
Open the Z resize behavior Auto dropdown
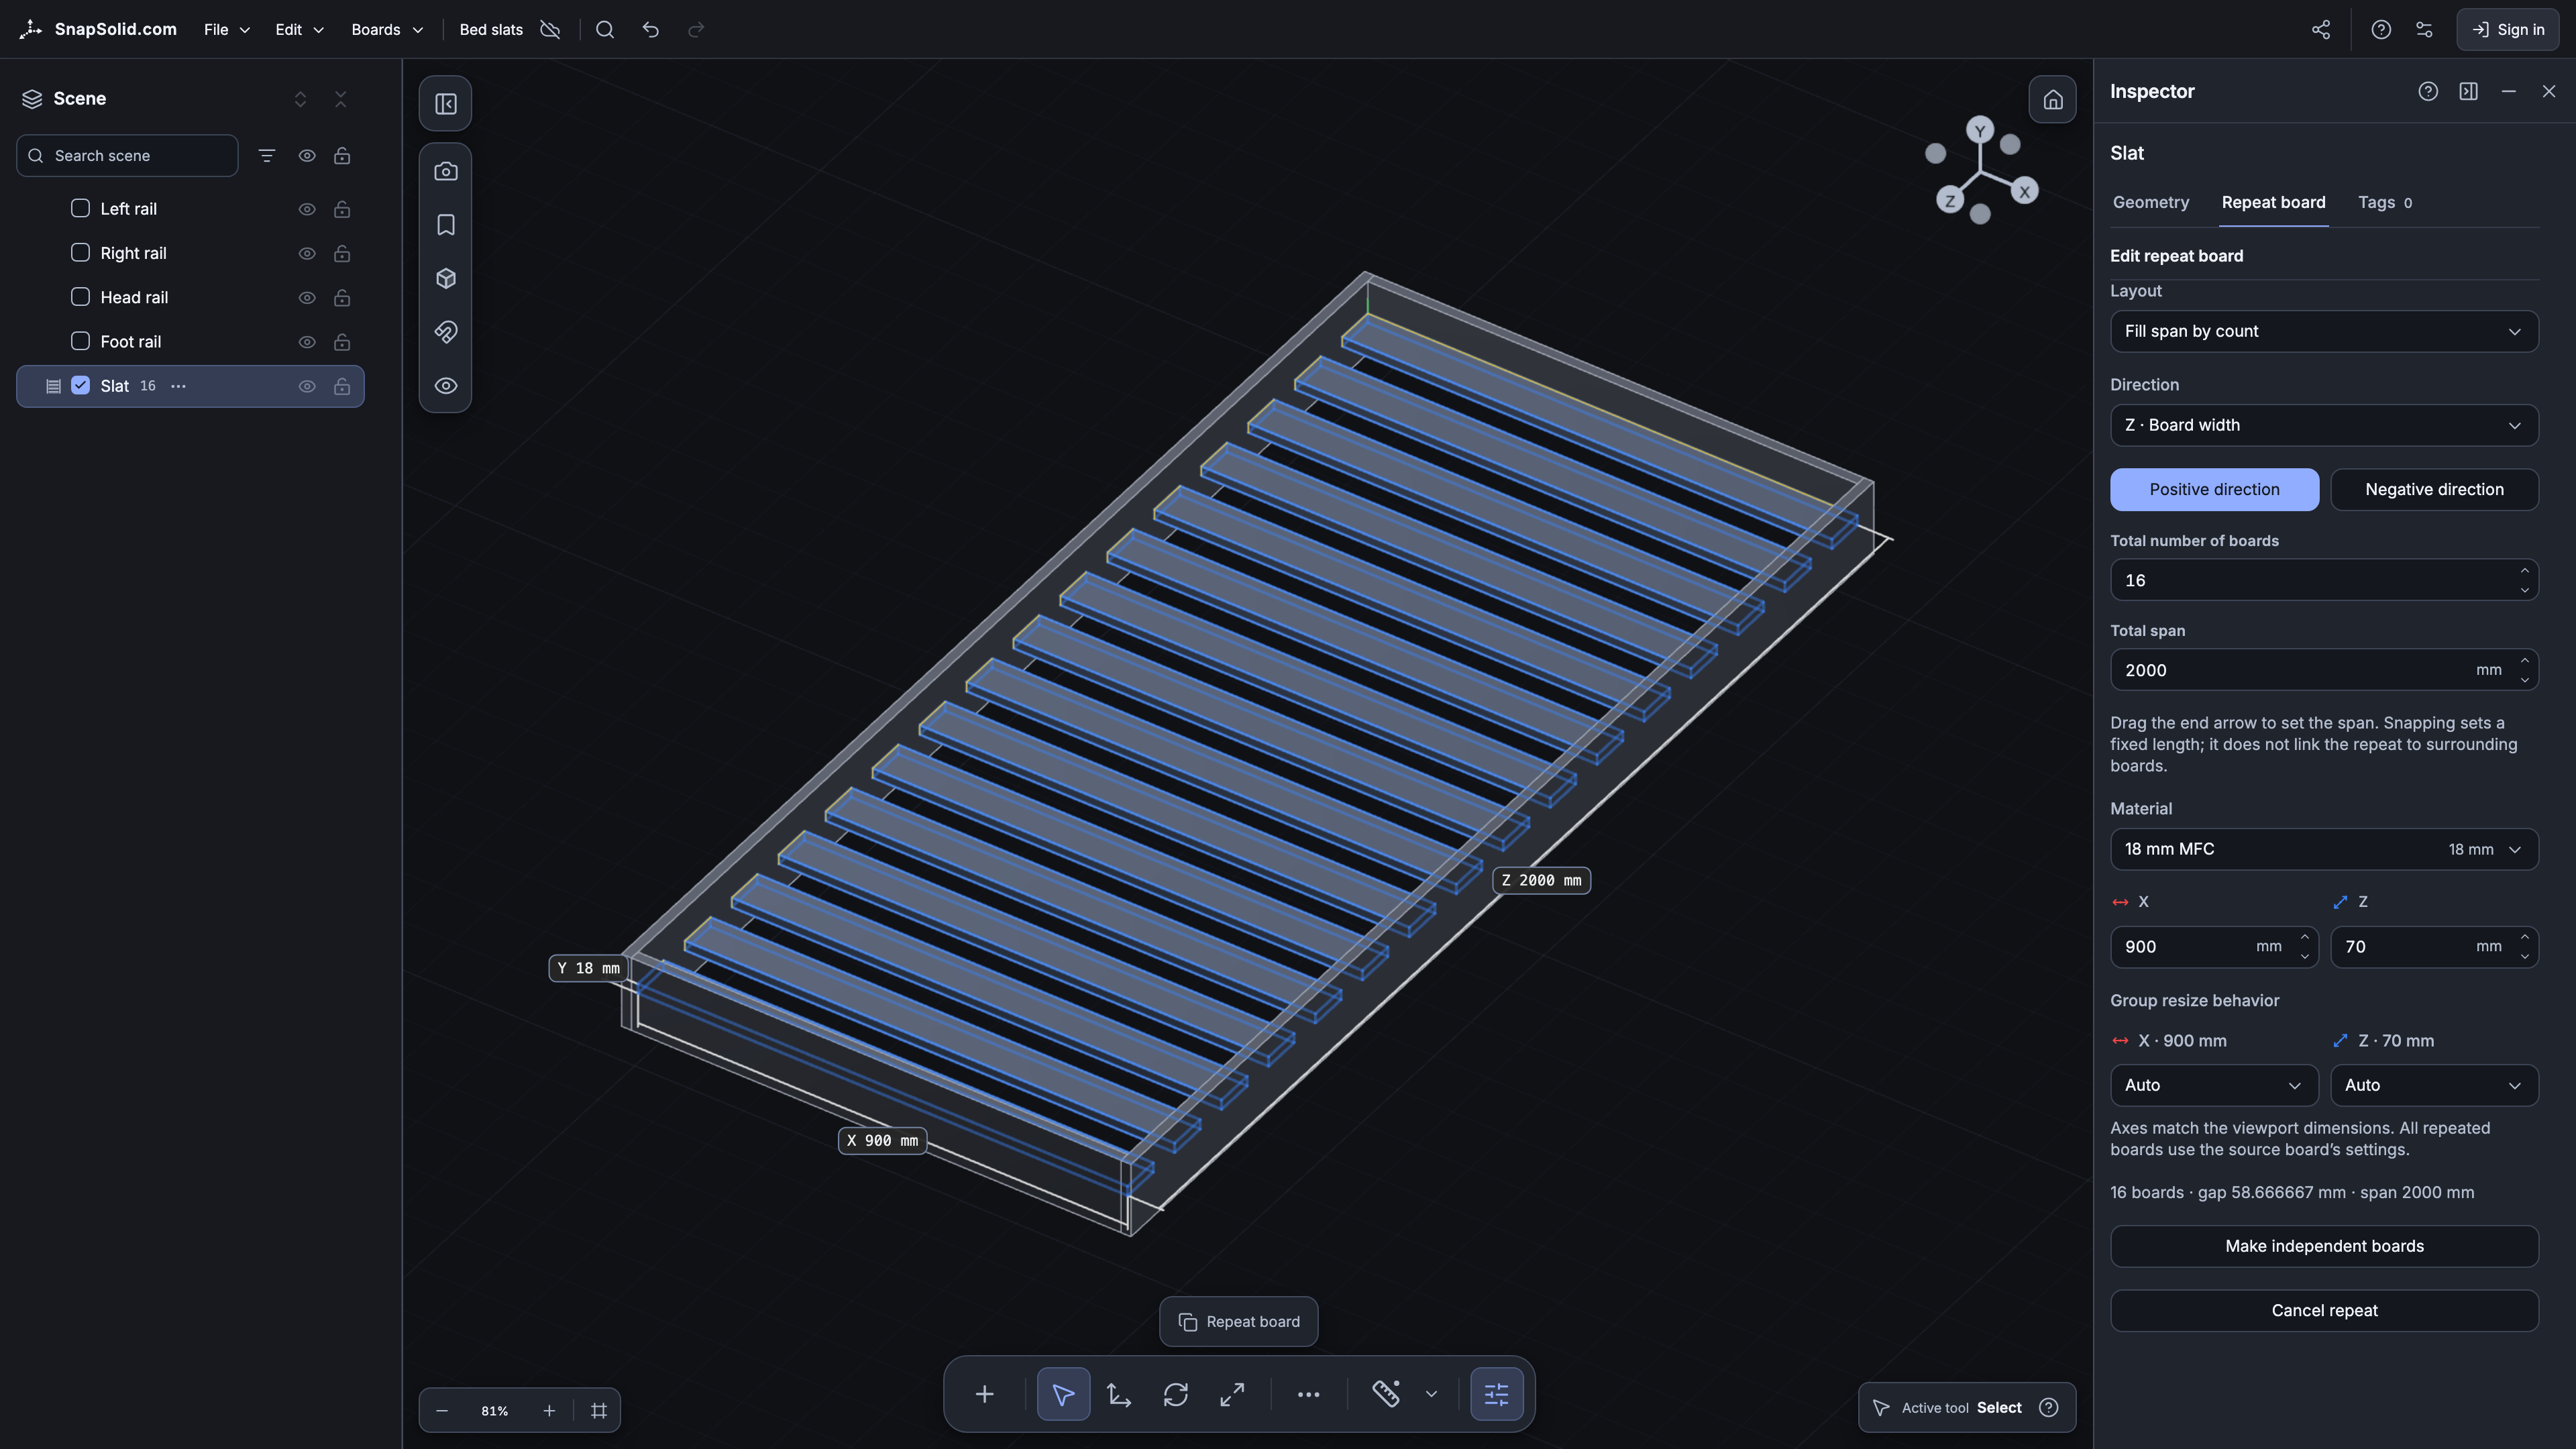tap(2434, 1085)
